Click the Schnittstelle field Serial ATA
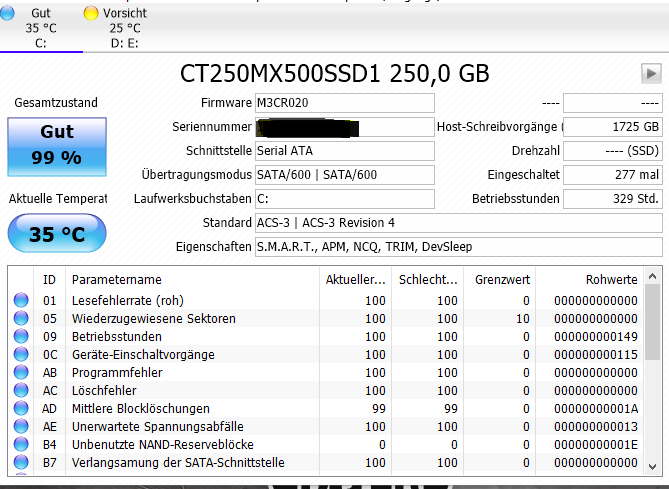Image resolution: width=669 pixels, height=489 pixels. 345,151
